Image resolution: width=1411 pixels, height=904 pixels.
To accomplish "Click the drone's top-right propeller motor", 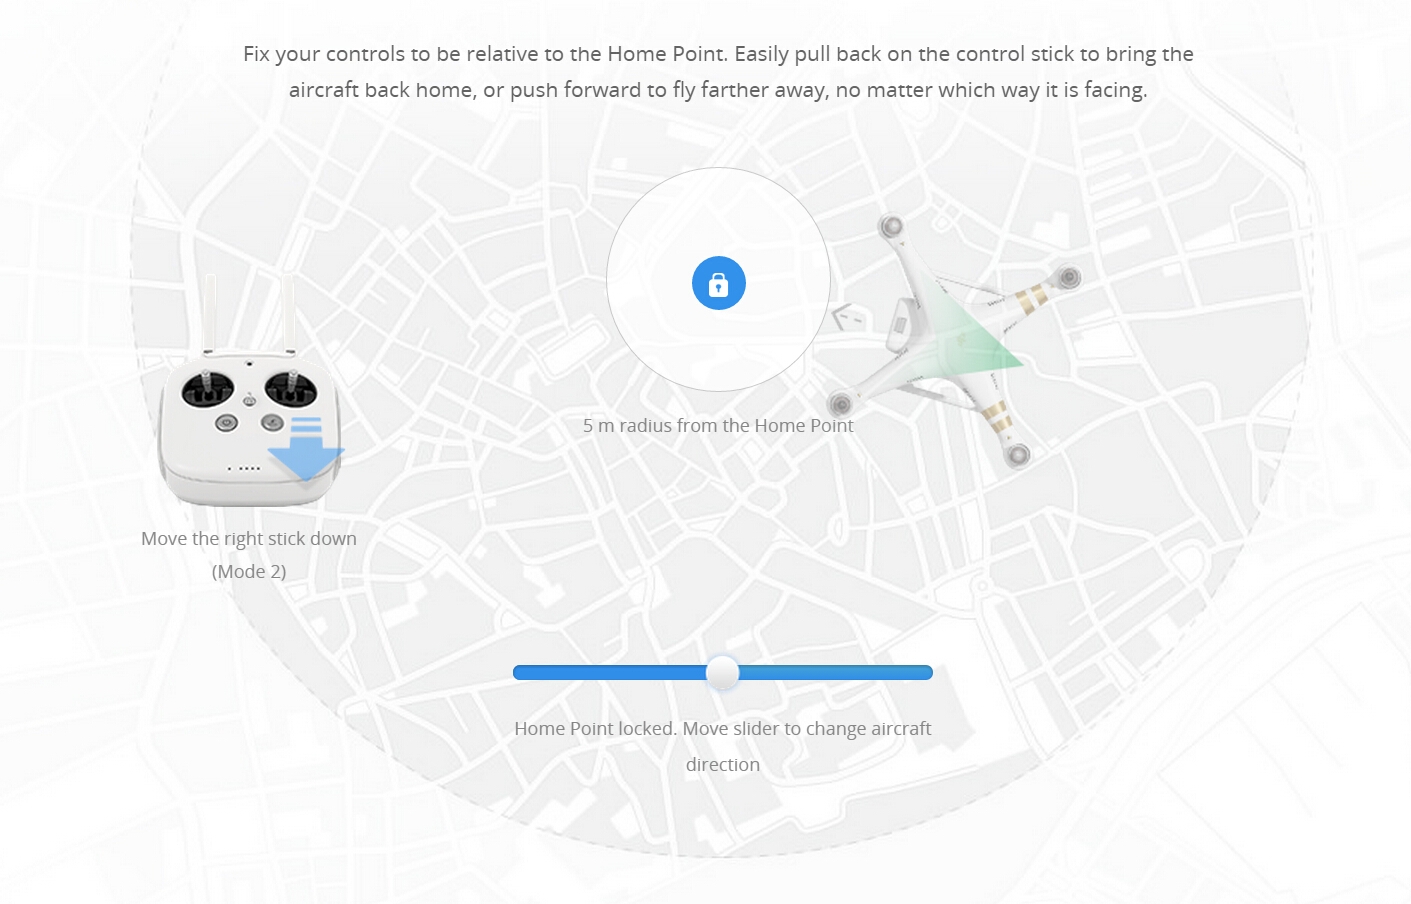I will 1068,277.
